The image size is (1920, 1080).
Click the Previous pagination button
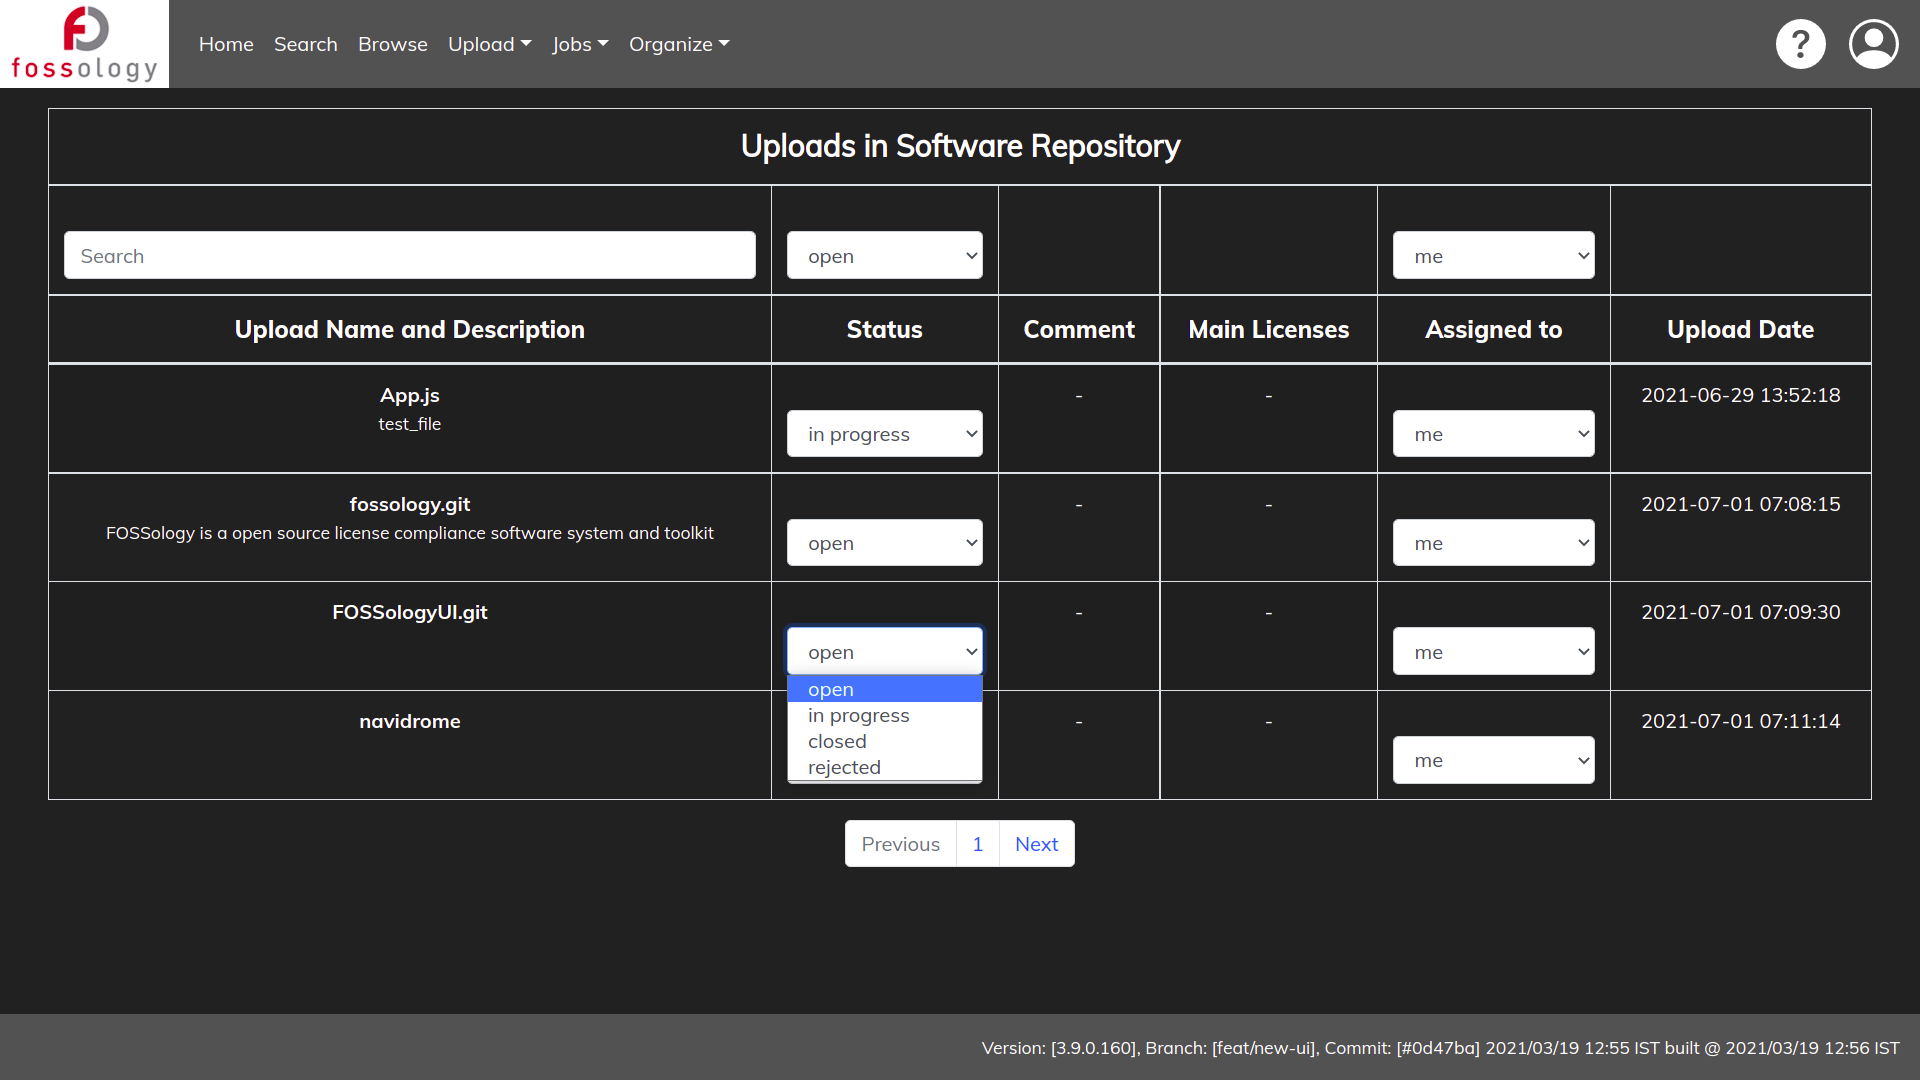pyautogui.click(x=901, y=844)
